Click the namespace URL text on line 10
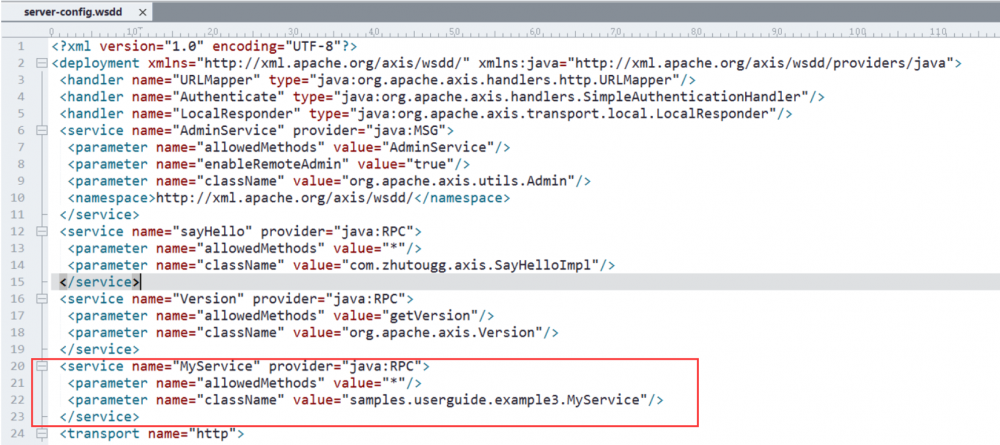This screenshot has height=445, width=1000. 285,198
